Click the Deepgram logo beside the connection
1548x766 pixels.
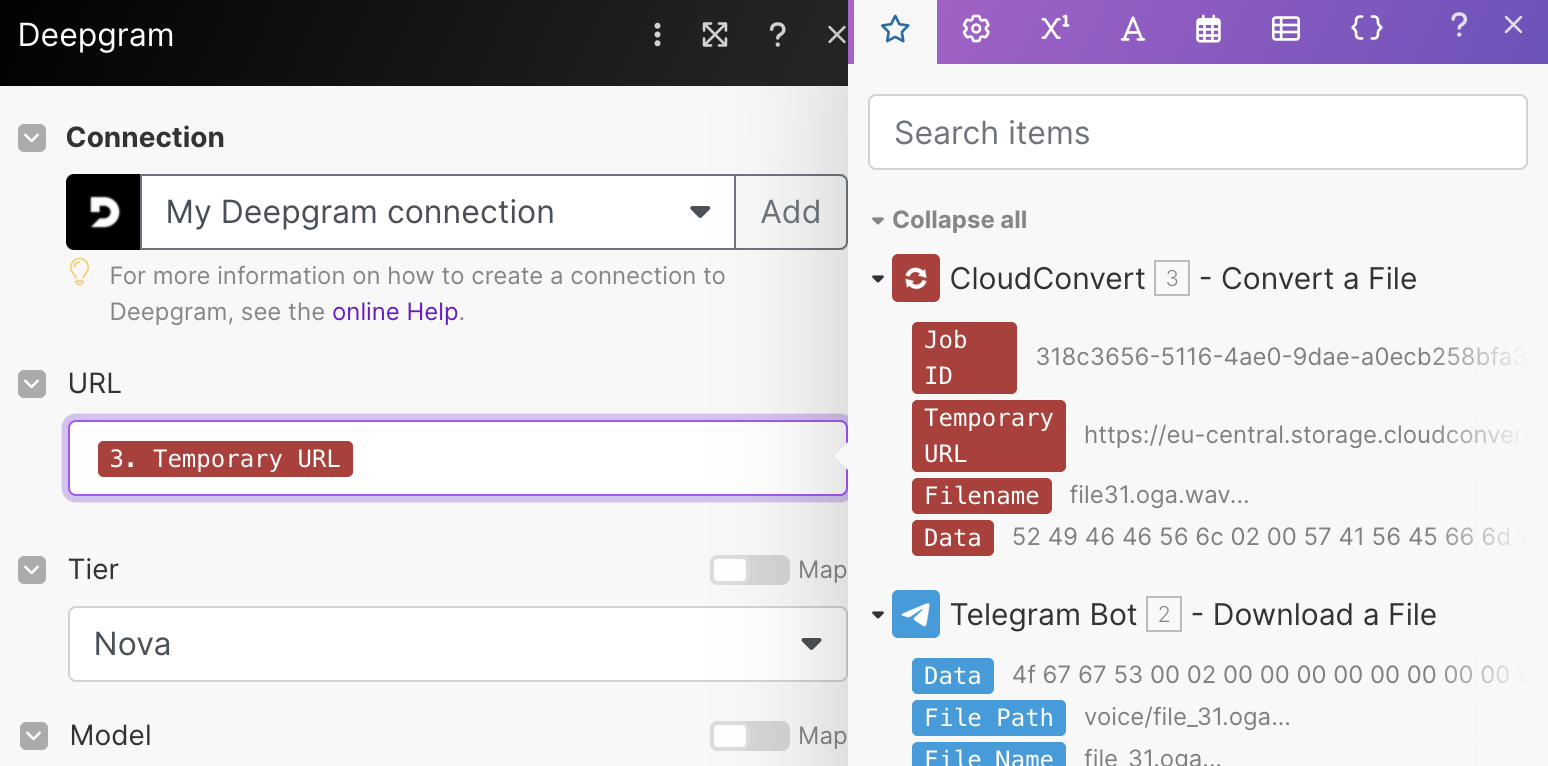pos(103,212)
